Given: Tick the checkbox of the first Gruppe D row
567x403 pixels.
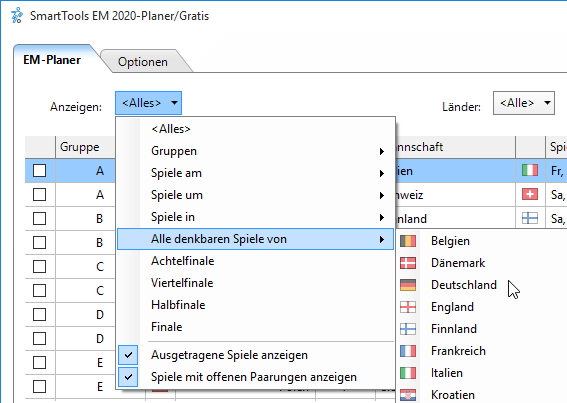Looking at the screenshot, I should coord(39,314).
